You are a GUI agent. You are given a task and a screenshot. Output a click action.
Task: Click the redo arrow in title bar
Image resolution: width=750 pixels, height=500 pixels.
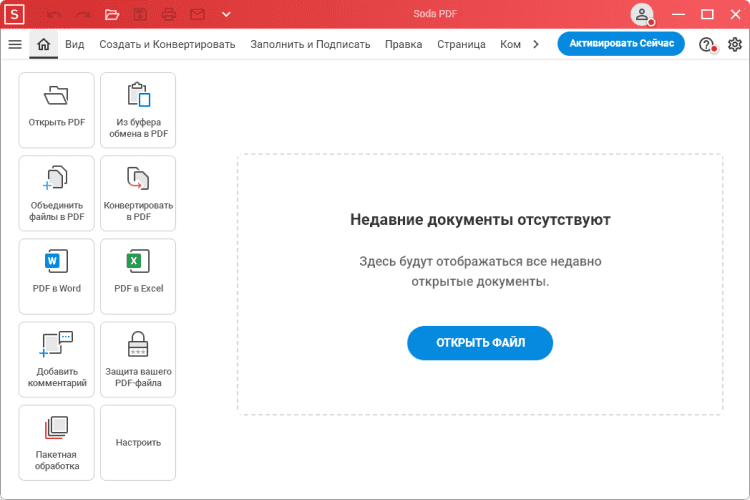(83, 14)
